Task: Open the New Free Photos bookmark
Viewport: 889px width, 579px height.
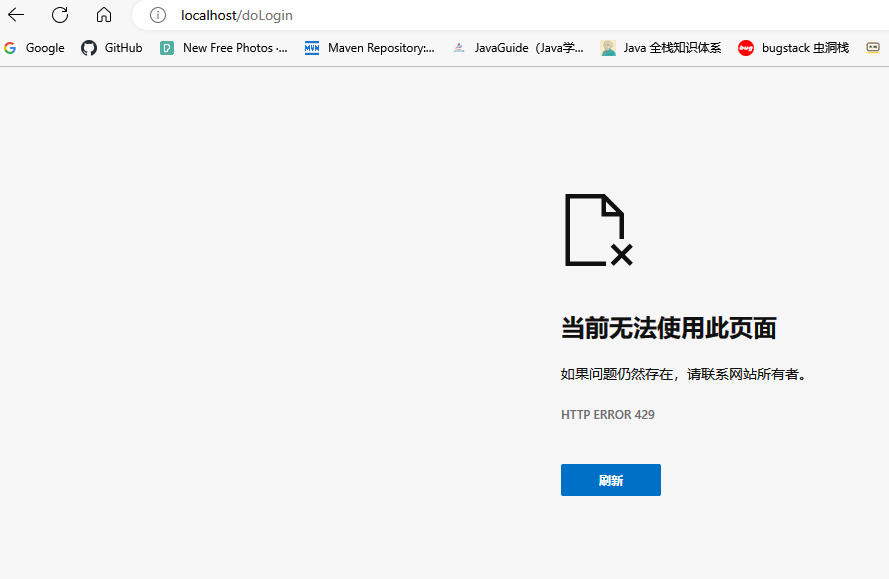Action: 234,48
